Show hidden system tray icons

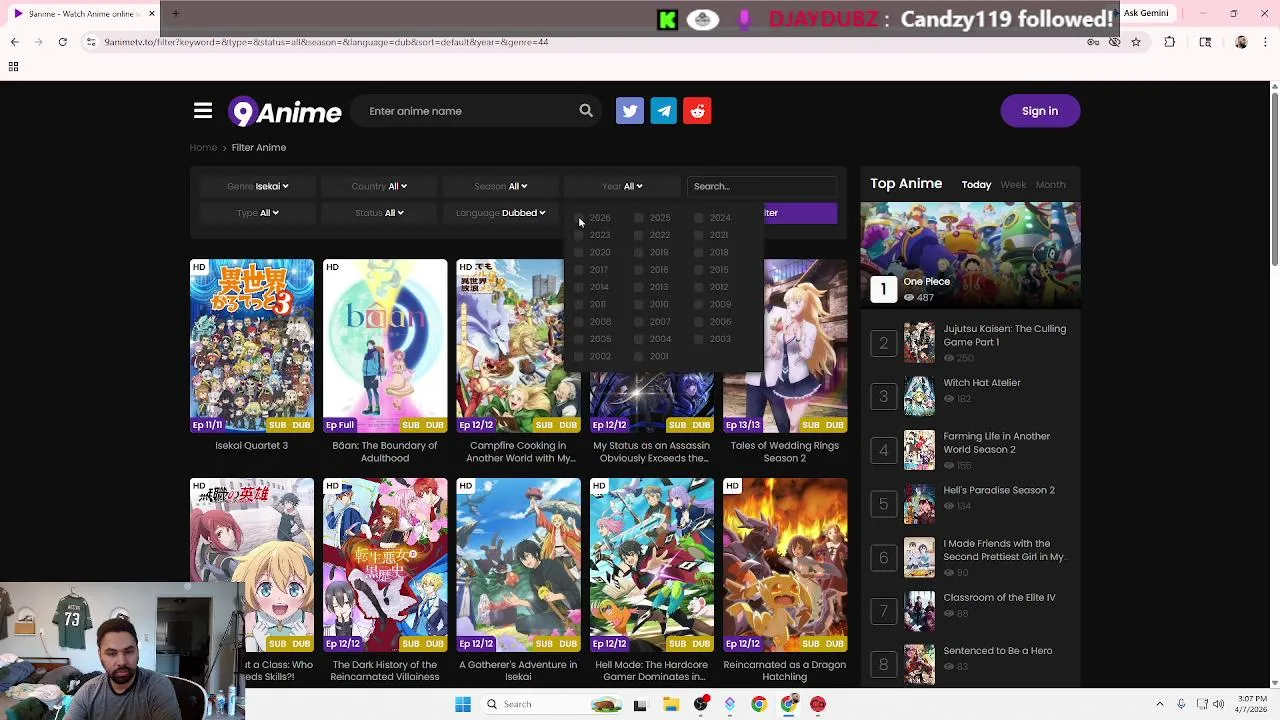pos(1160,704)
